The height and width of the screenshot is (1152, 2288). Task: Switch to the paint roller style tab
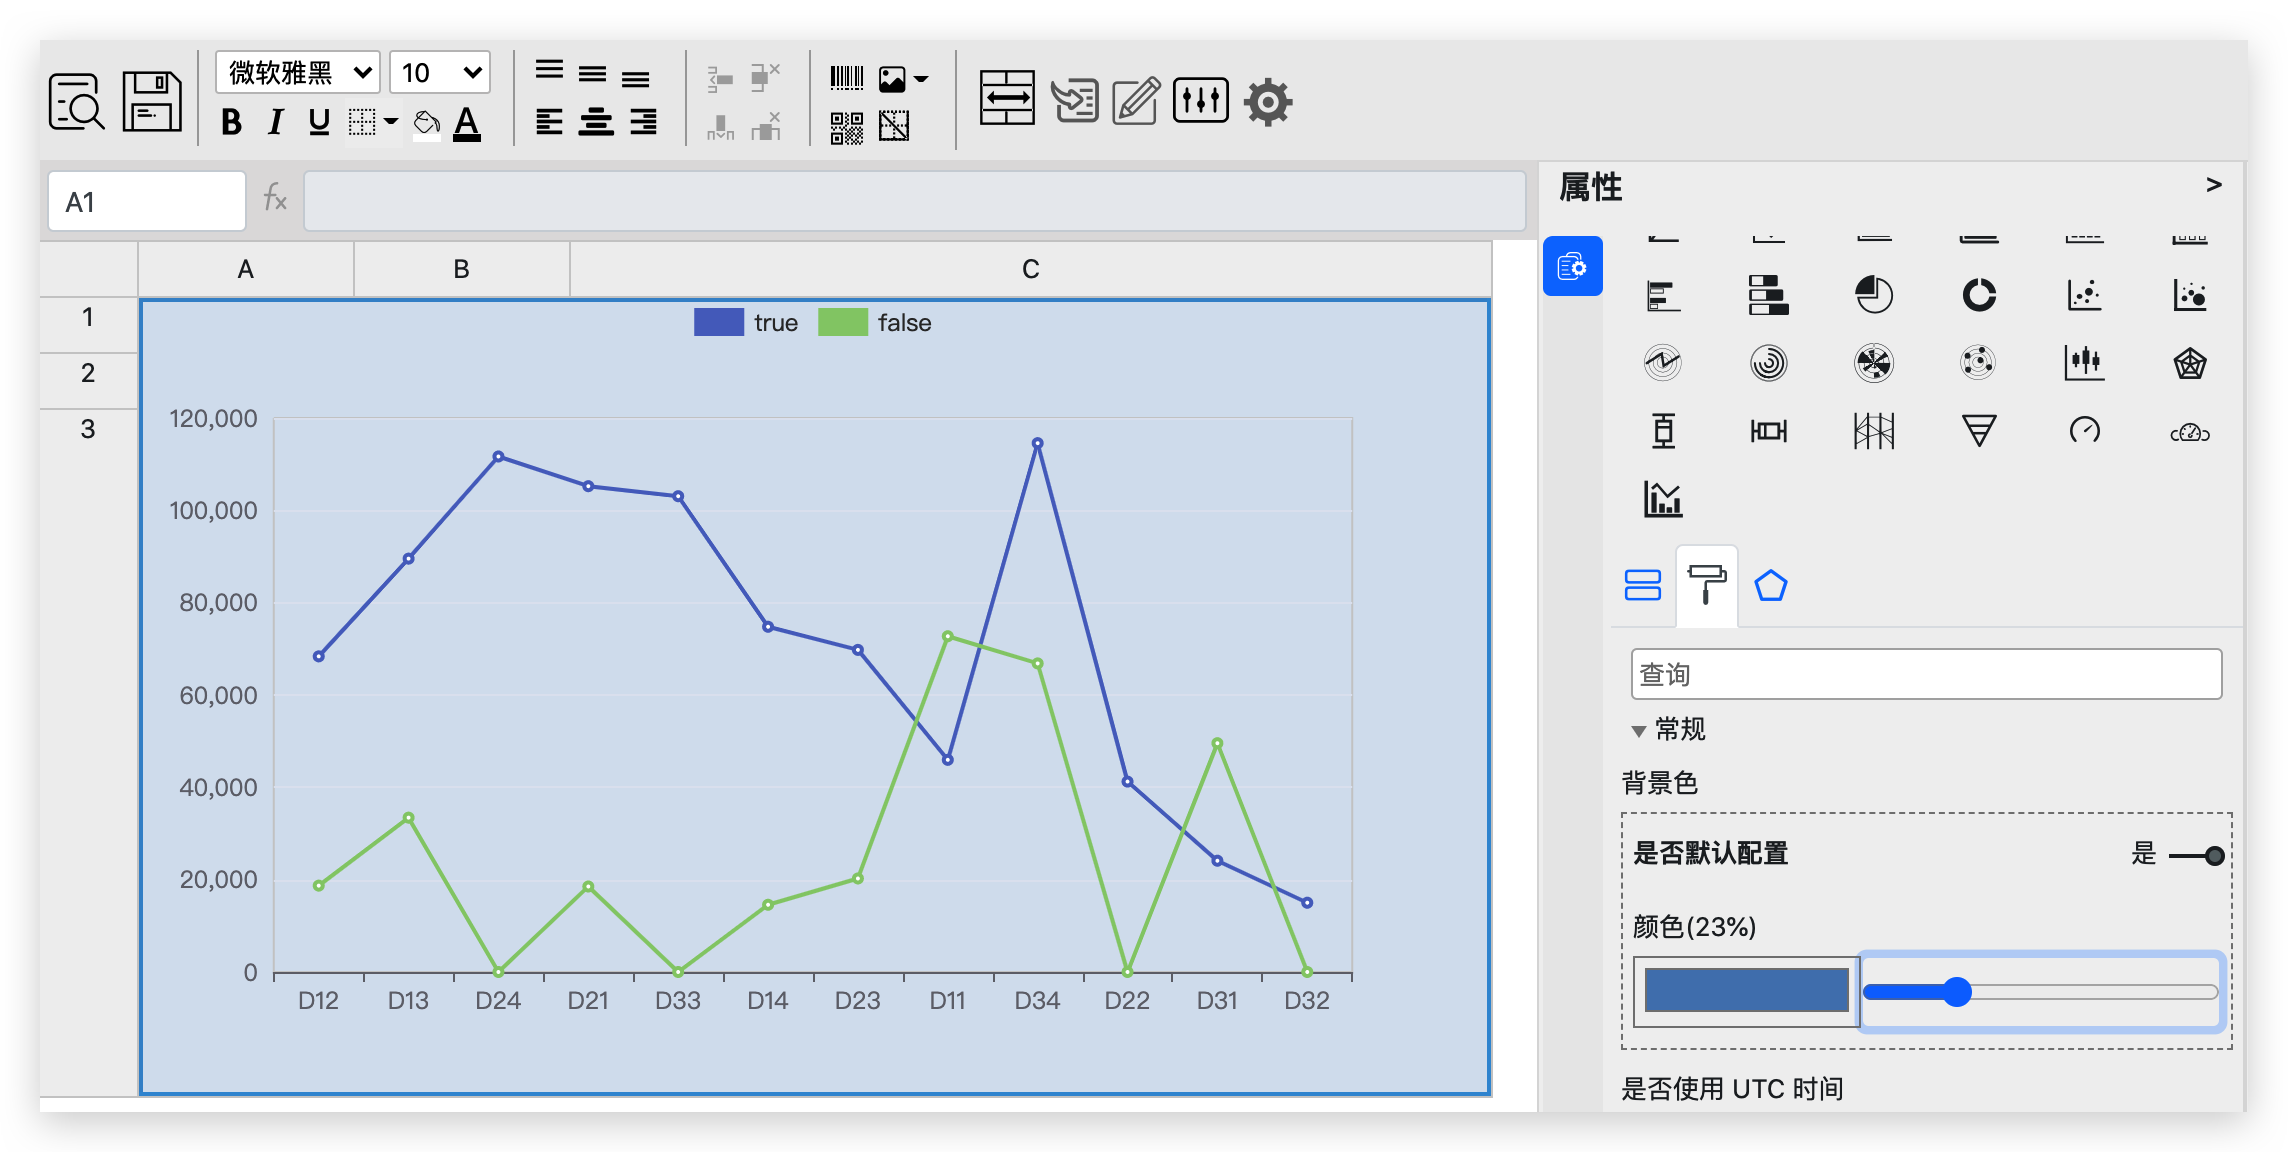pos(1707,586)
